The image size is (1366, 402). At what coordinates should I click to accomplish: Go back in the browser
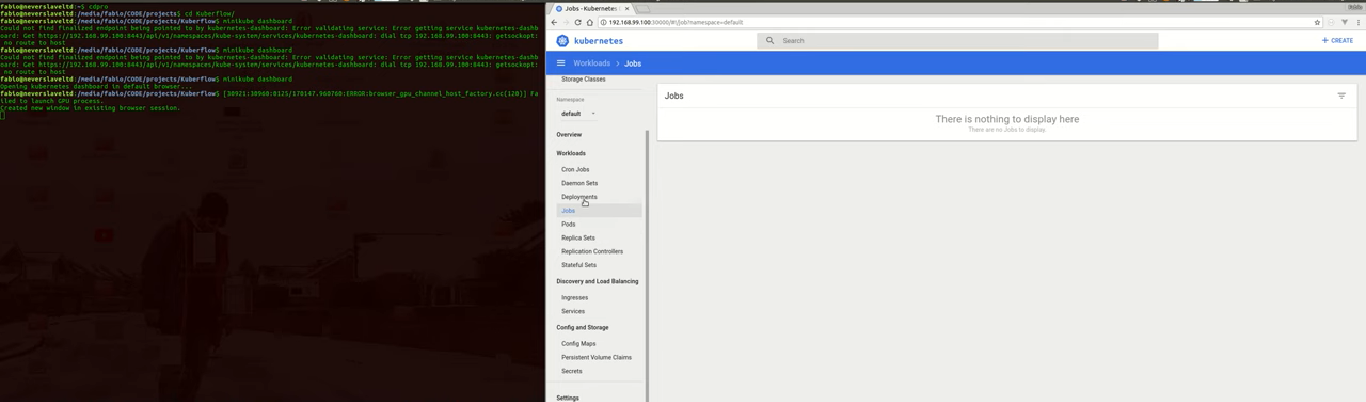coord(554,22)
